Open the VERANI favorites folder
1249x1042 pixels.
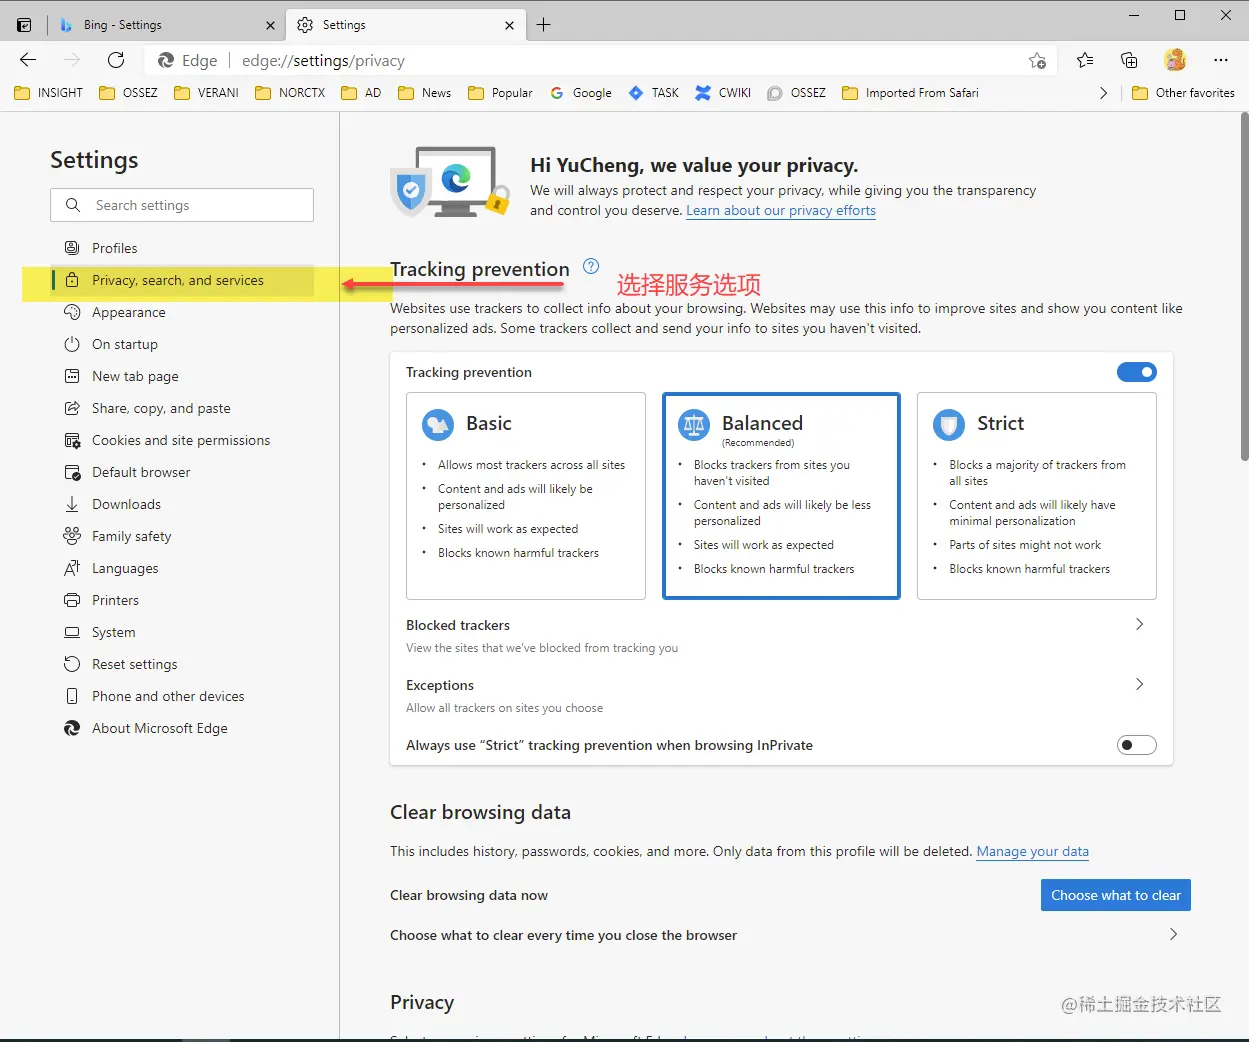pos(207,93)
